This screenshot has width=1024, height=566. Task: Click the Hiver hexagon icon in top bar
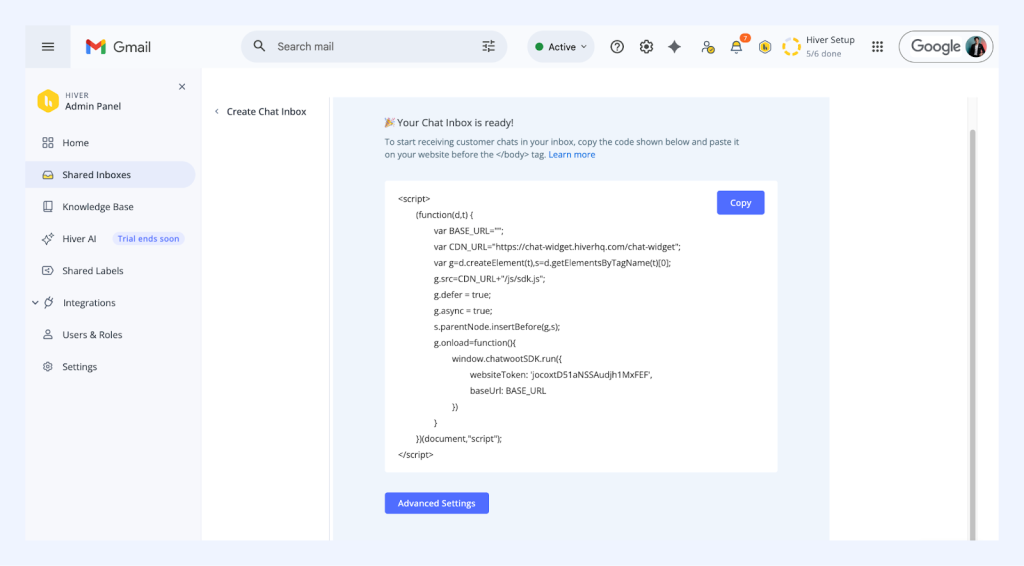click(x=765, y=47)
